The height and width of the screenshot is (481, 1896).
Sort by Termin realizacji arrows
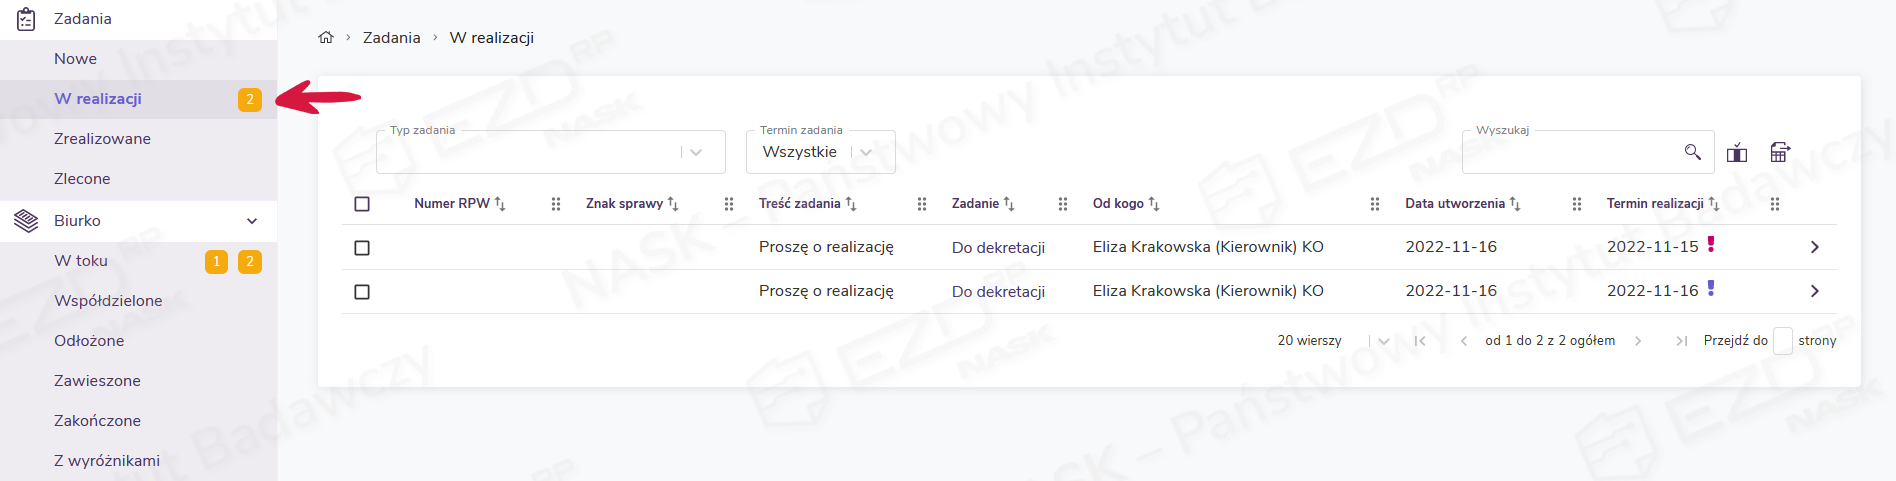pos(1714,204)
